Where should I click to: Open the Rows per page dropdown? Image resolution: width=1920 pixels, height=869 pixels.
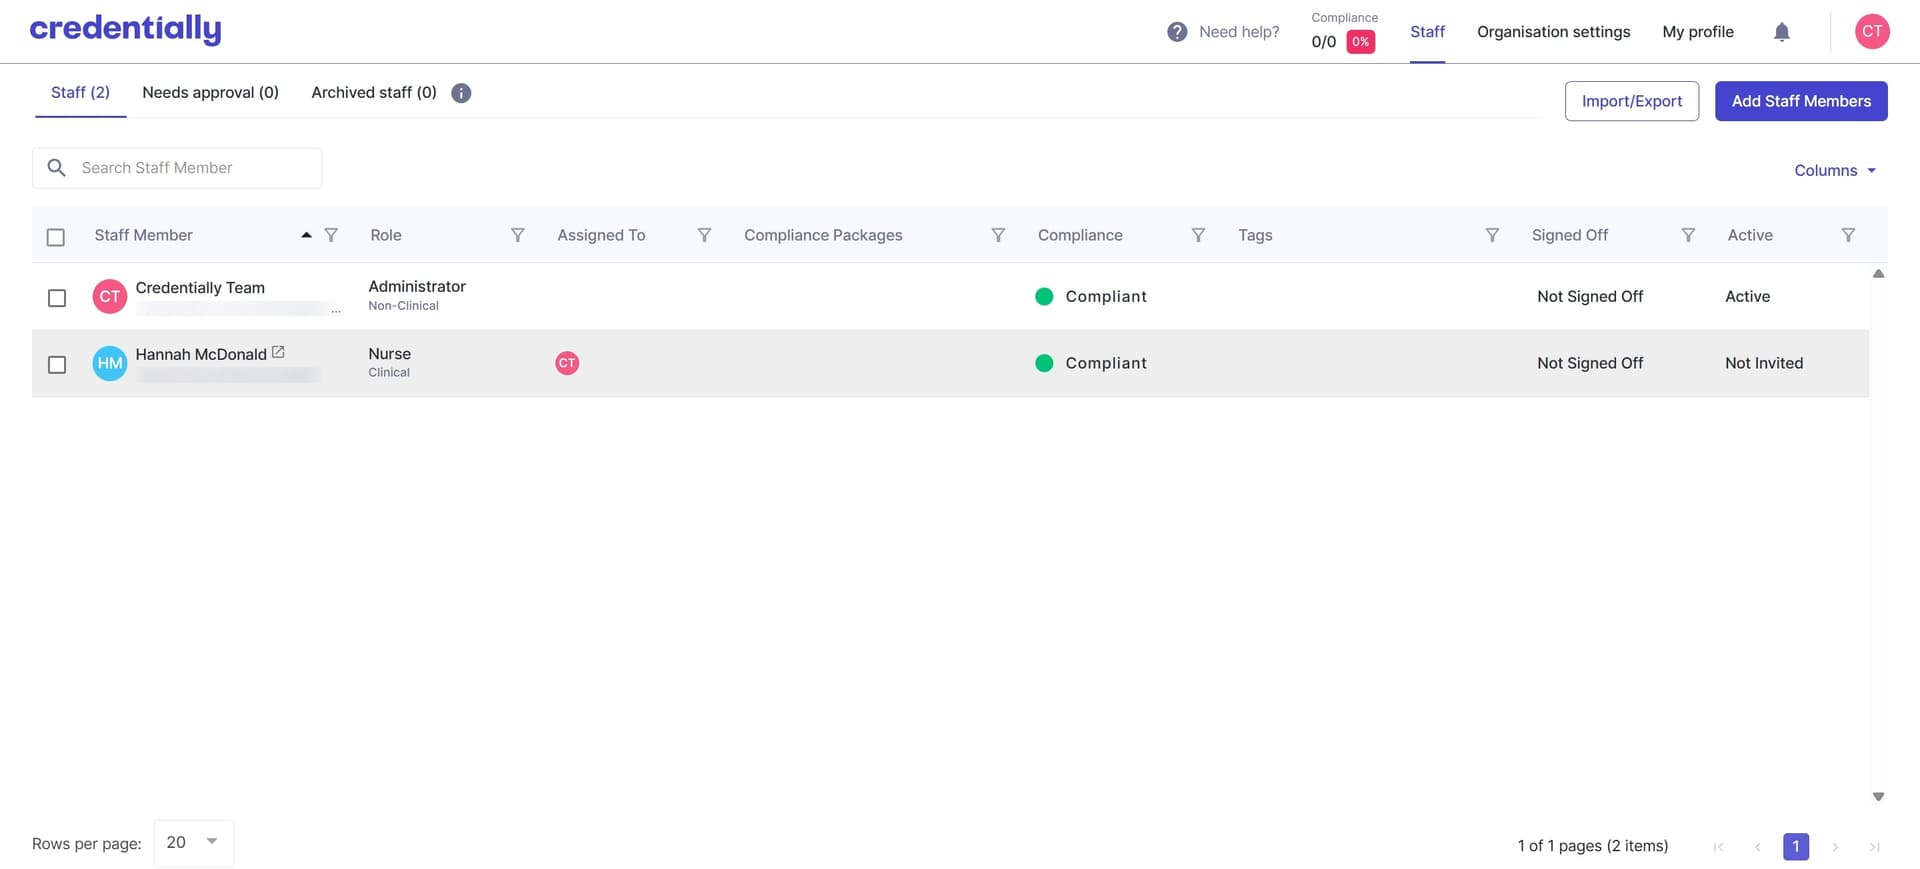tap(194, 843)
